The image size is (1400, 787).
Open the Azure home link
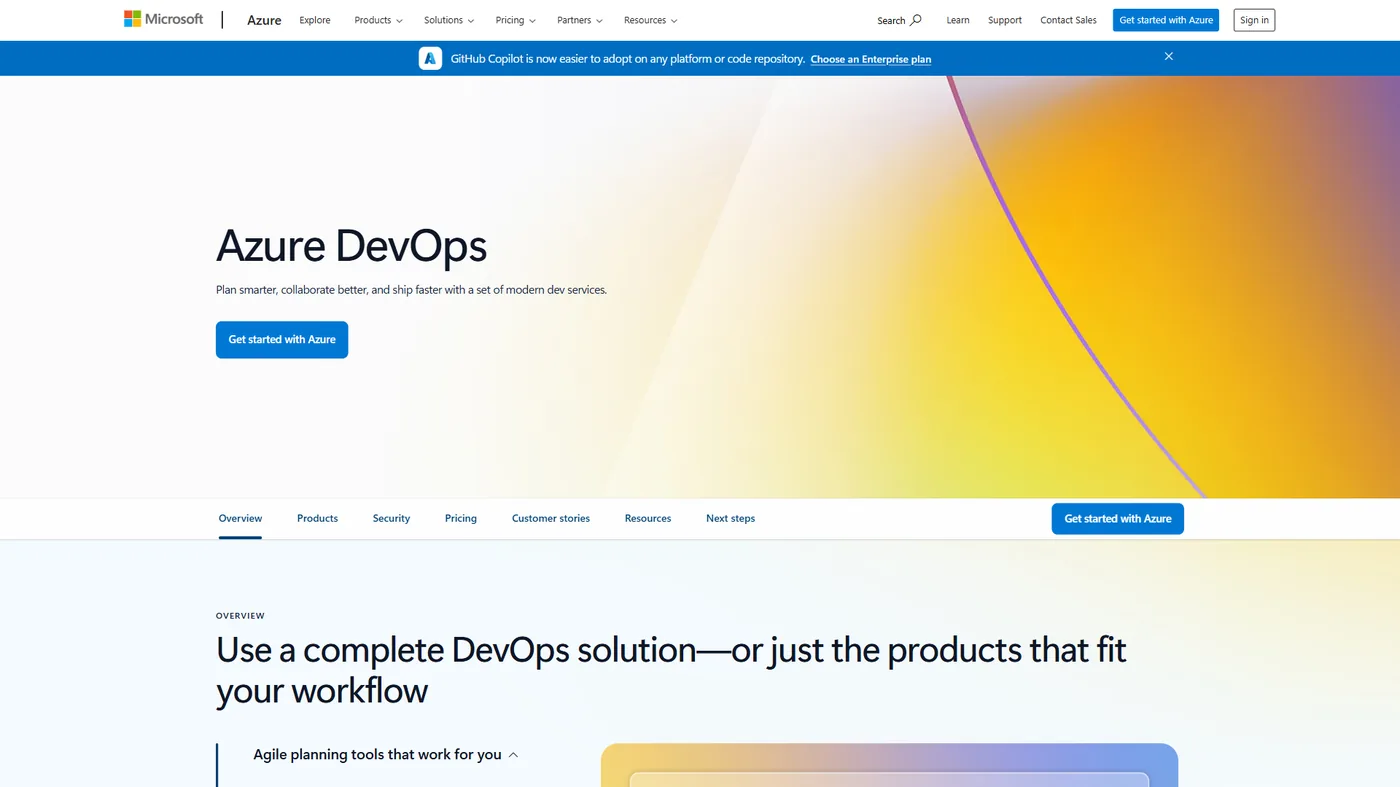[264, 20]
